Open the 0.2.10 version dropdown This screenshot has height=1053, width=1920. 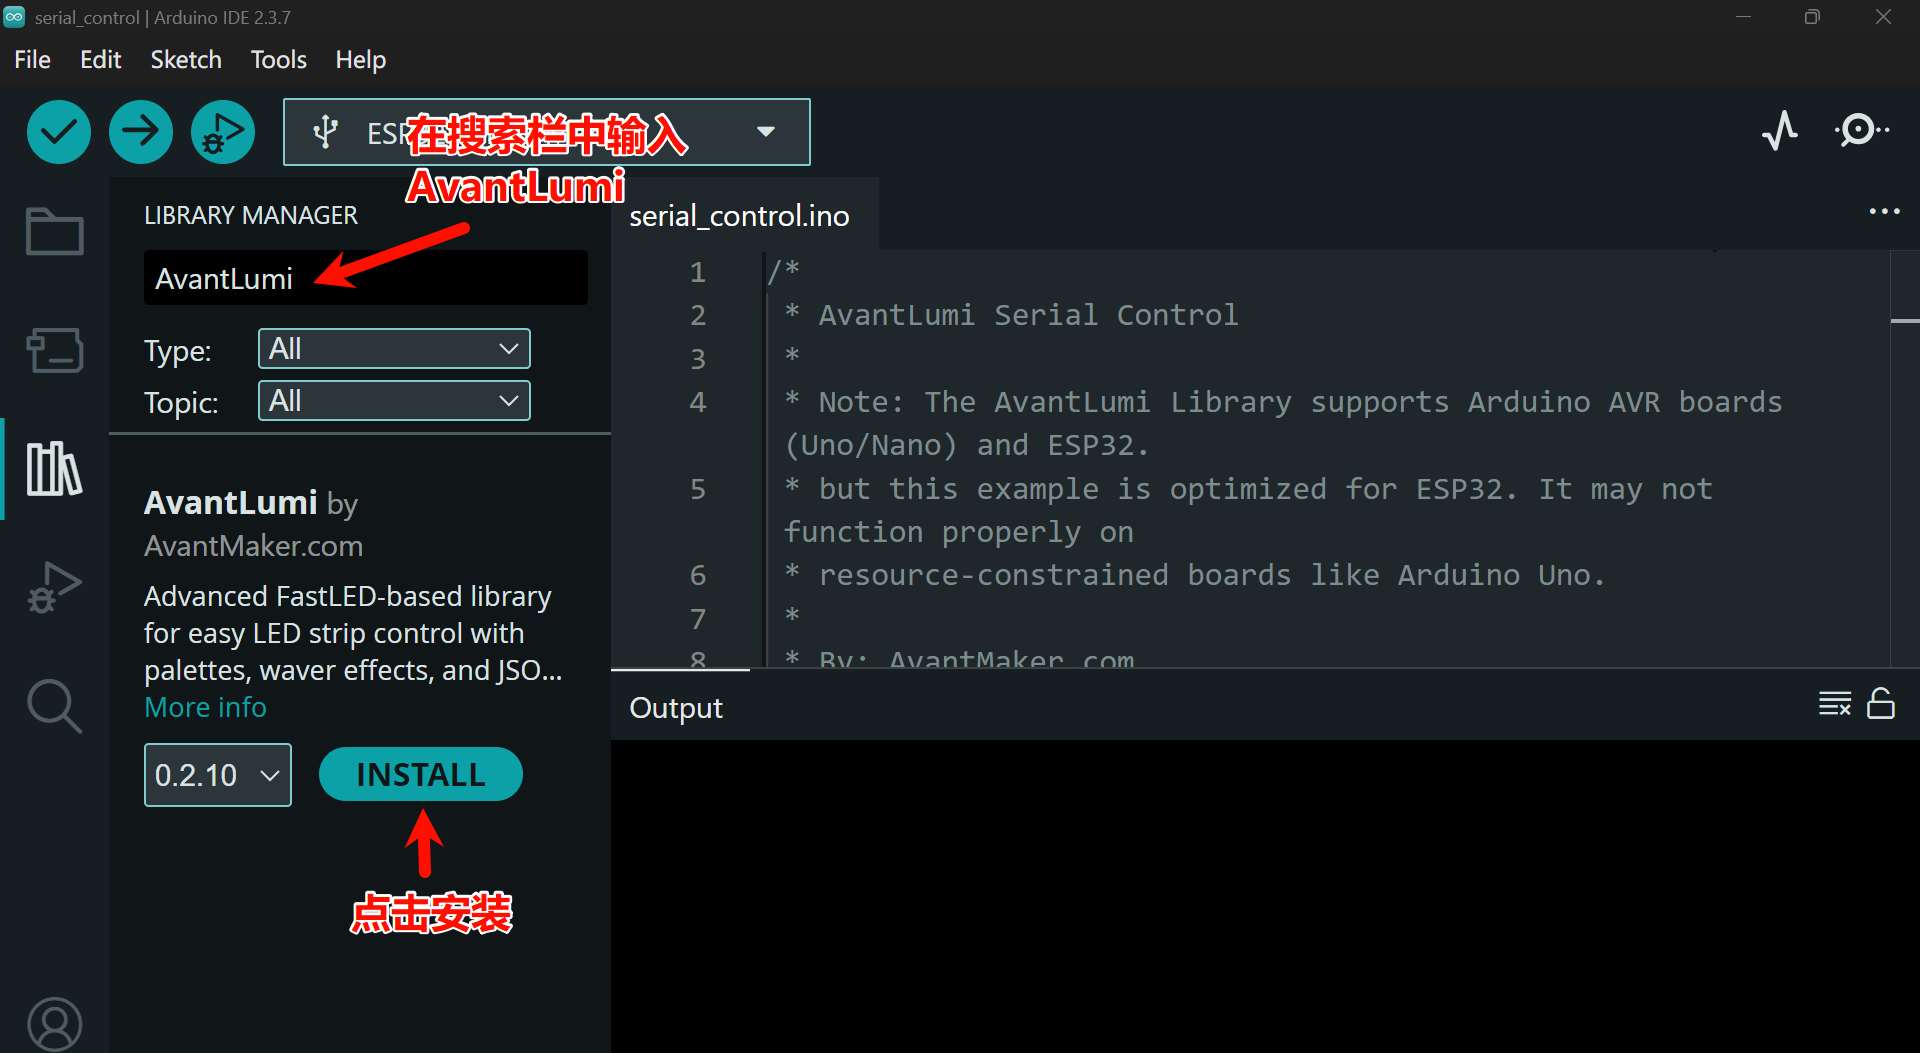click(218, 775)
